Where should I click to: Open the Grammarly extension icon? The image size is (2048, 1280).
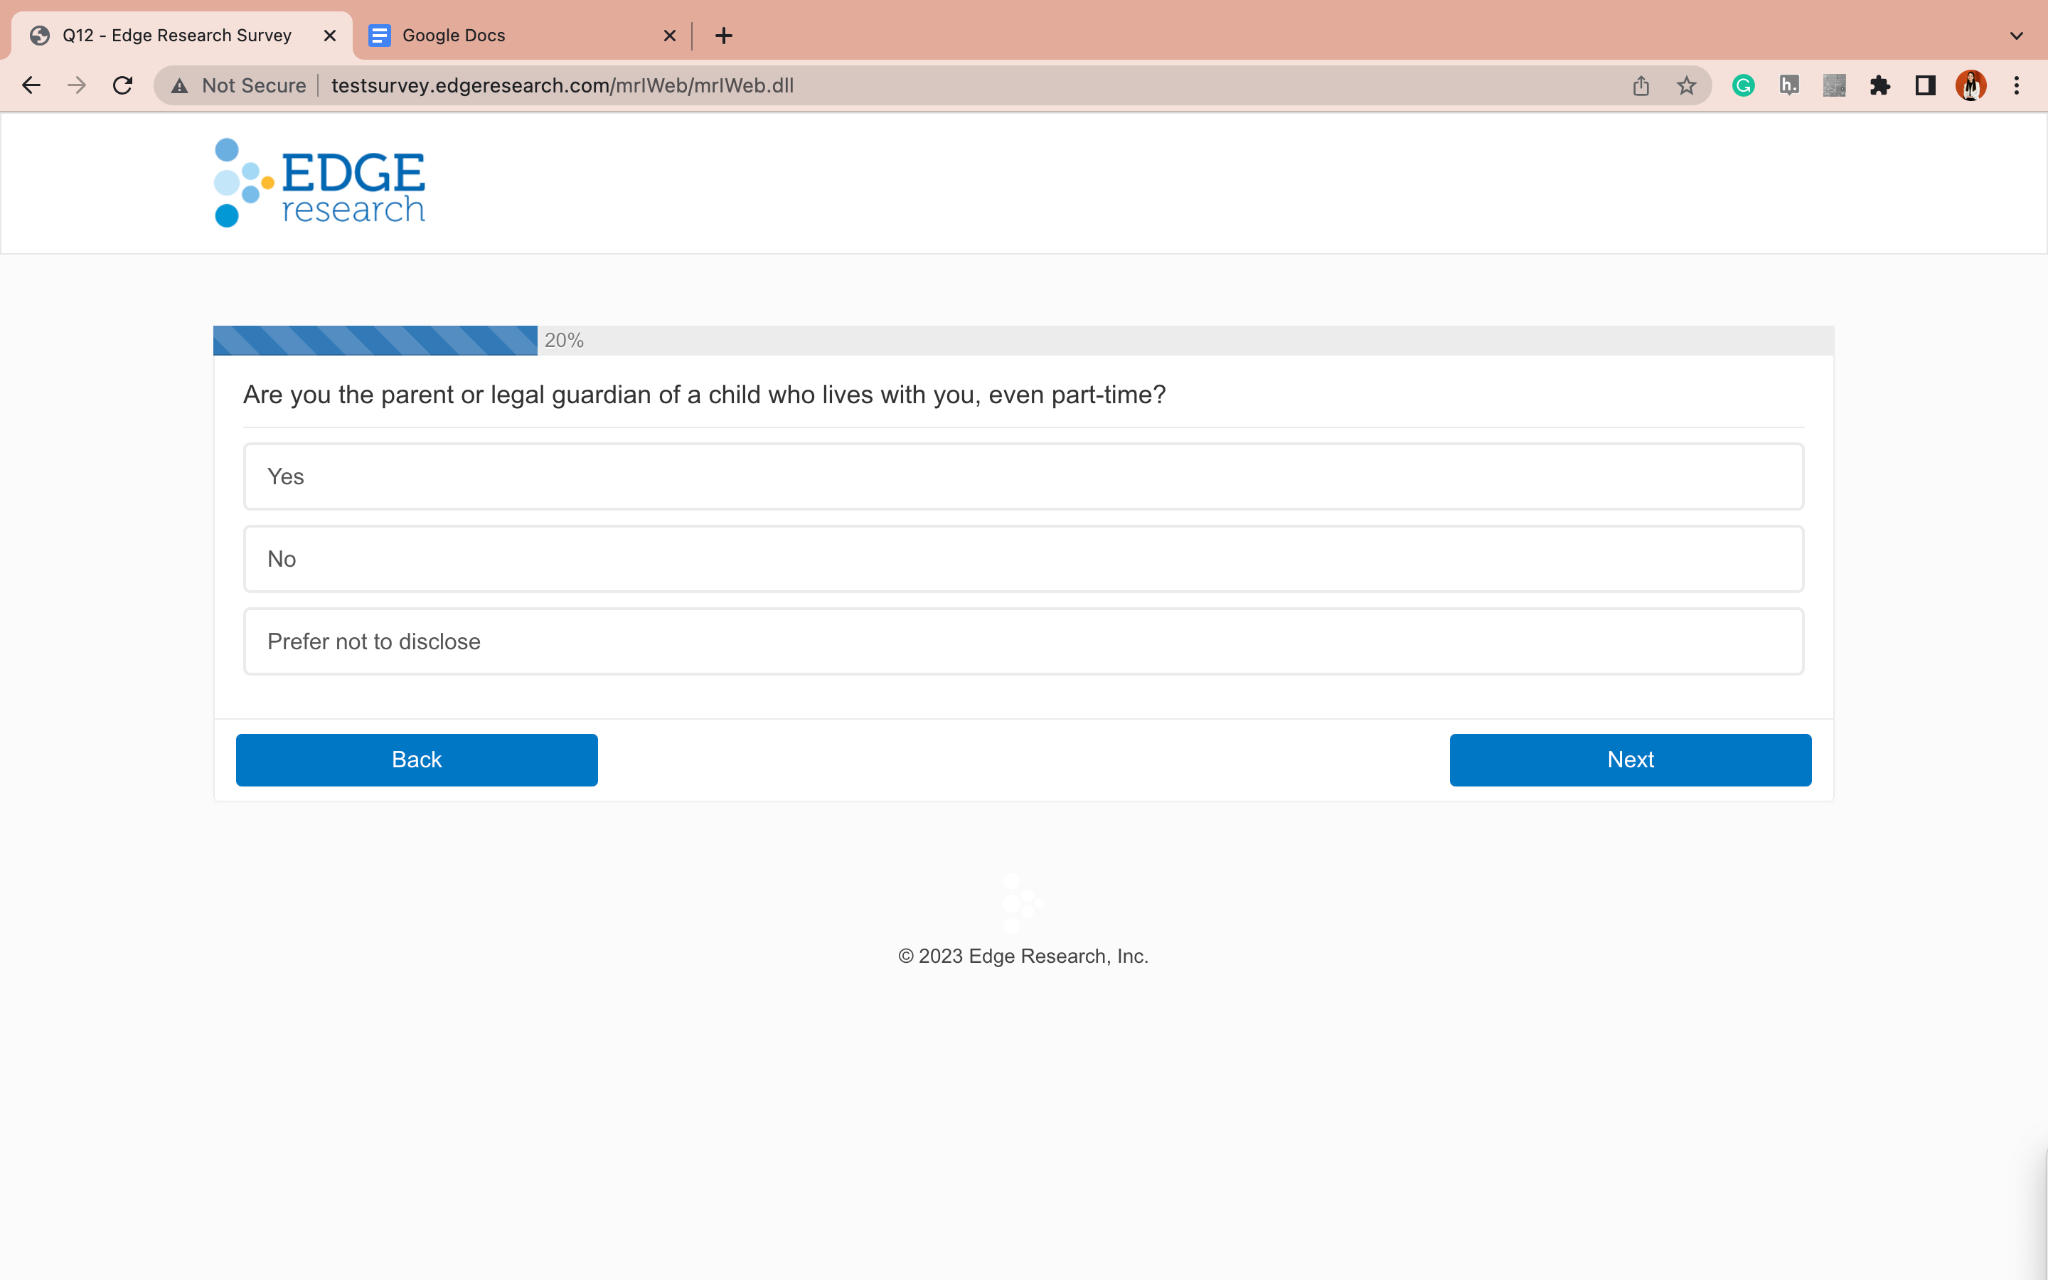coord(1743,86)
